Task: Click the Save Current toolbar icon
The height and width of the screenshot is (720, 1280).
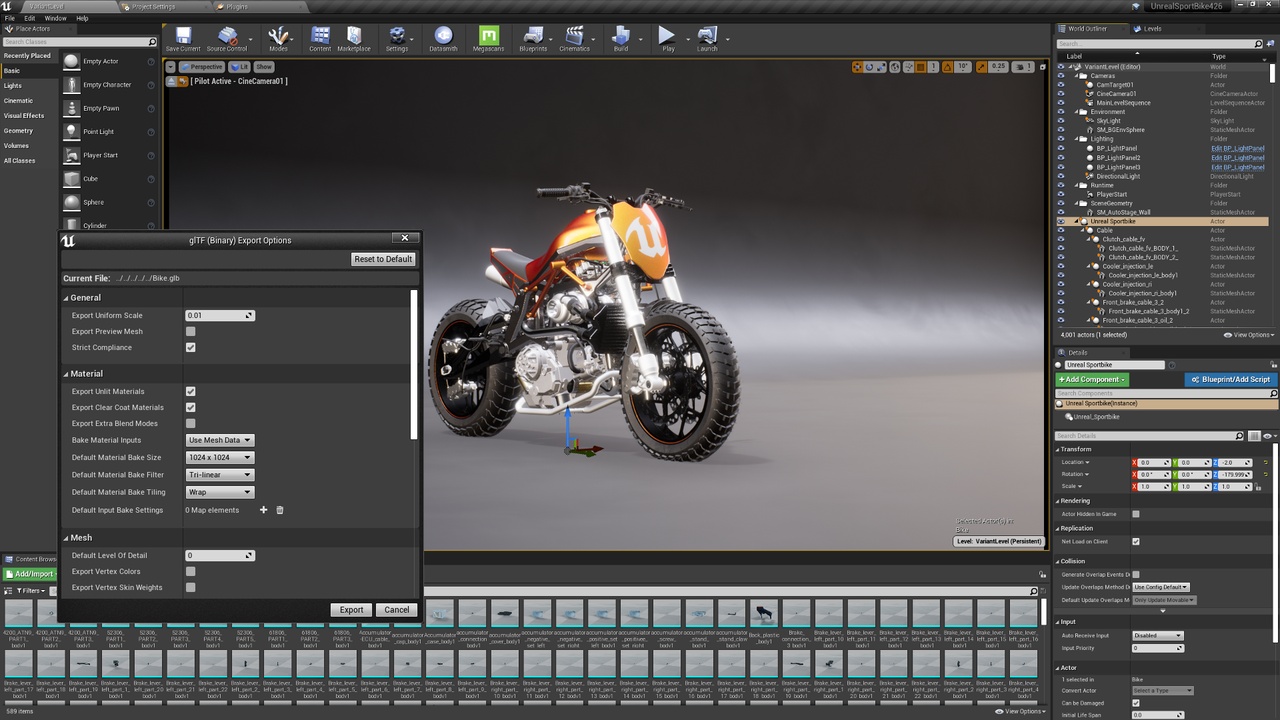Action: point(183,39)
